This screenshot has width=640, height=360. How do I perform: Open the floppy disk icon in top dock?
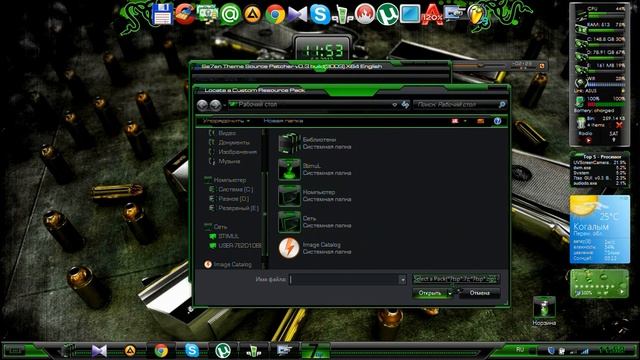(x=162, y=14)
